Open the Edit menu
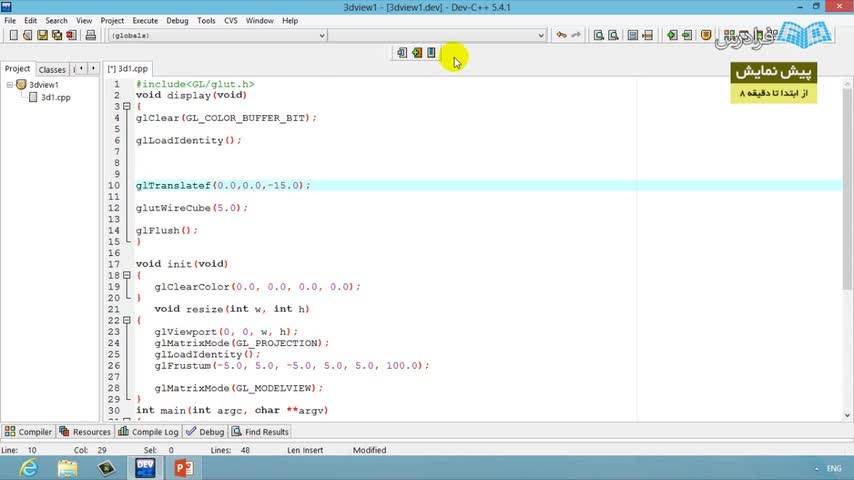 [x=30, y=21]
